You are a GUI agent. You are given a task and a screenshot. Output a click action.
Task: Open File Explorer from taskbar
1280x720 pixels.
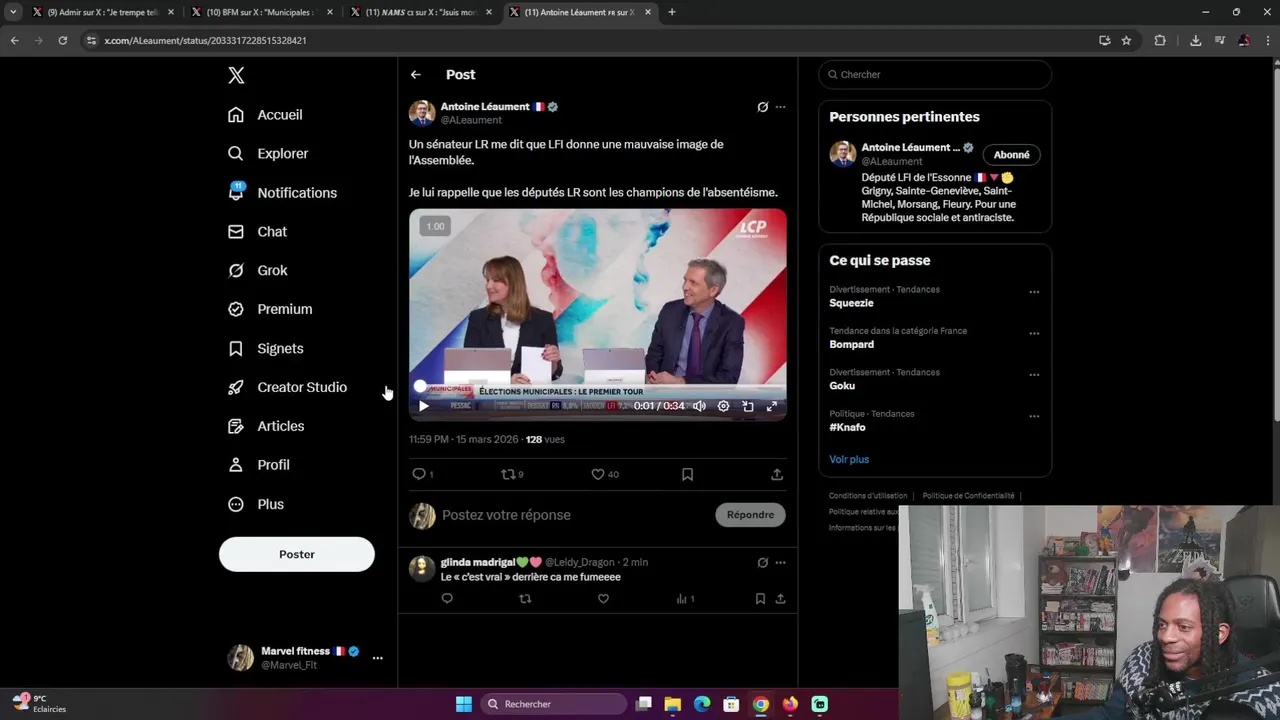coord(673,704)
